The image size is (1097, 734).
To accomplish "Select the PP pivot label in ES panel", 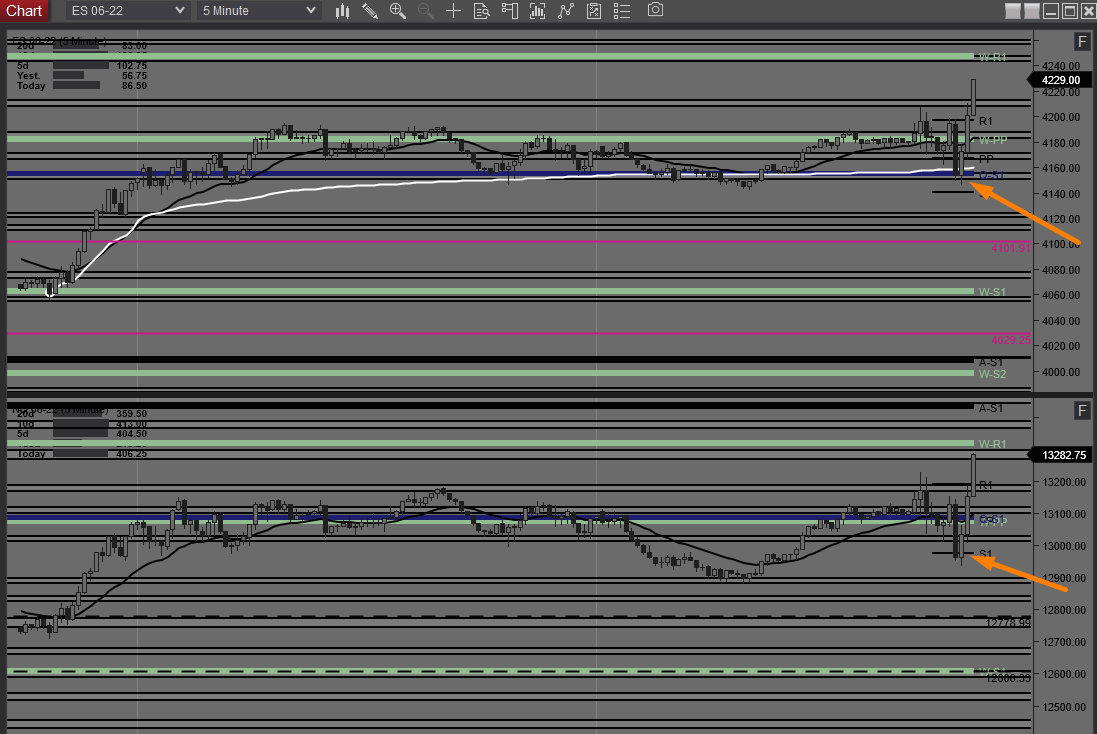I will click(x=986, y=159).
